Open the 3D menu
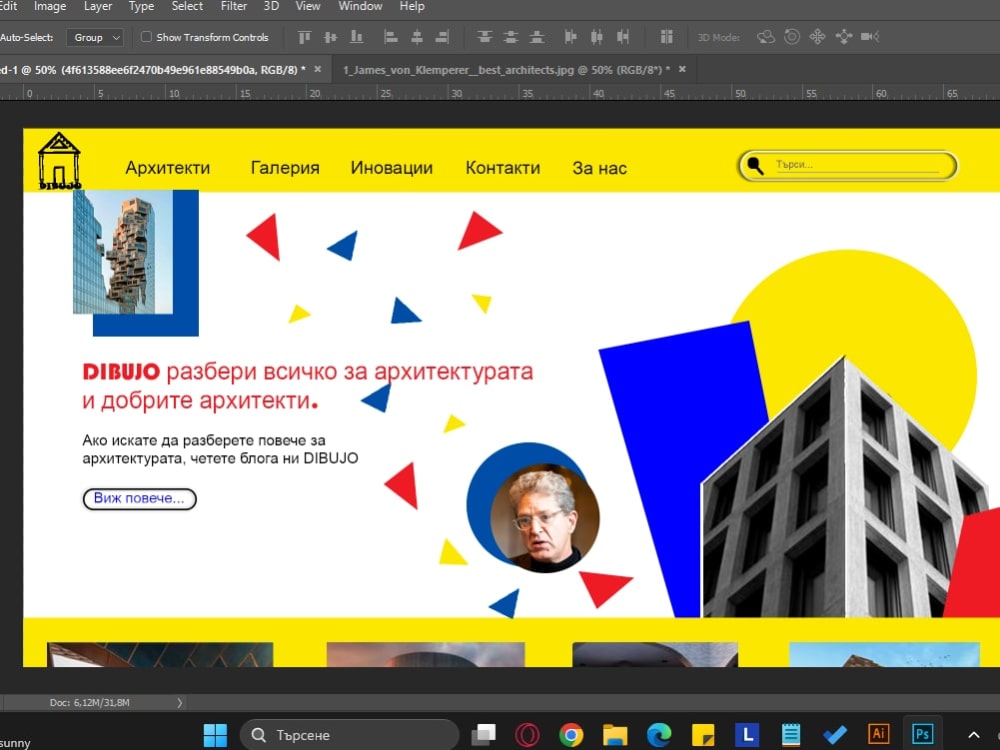Image resolution: width=1000 pixels, height=750 pixels. (x=271, y=6)
